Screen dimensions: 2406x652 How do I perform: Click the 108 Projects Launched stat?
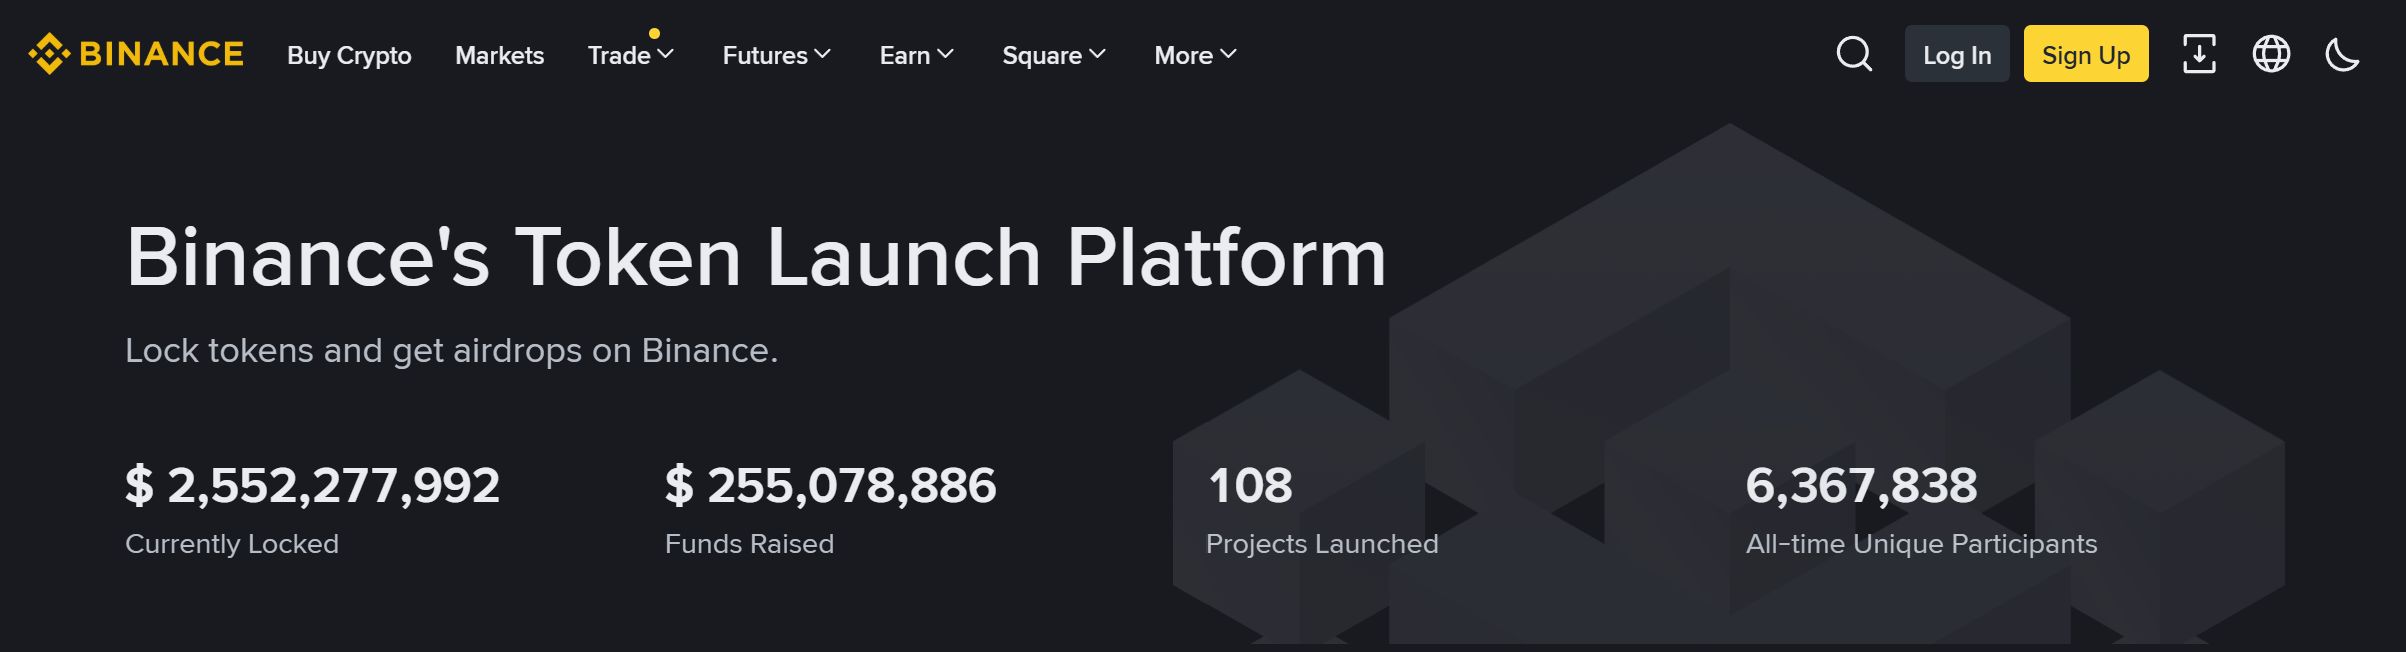(x=1250, y=486)
